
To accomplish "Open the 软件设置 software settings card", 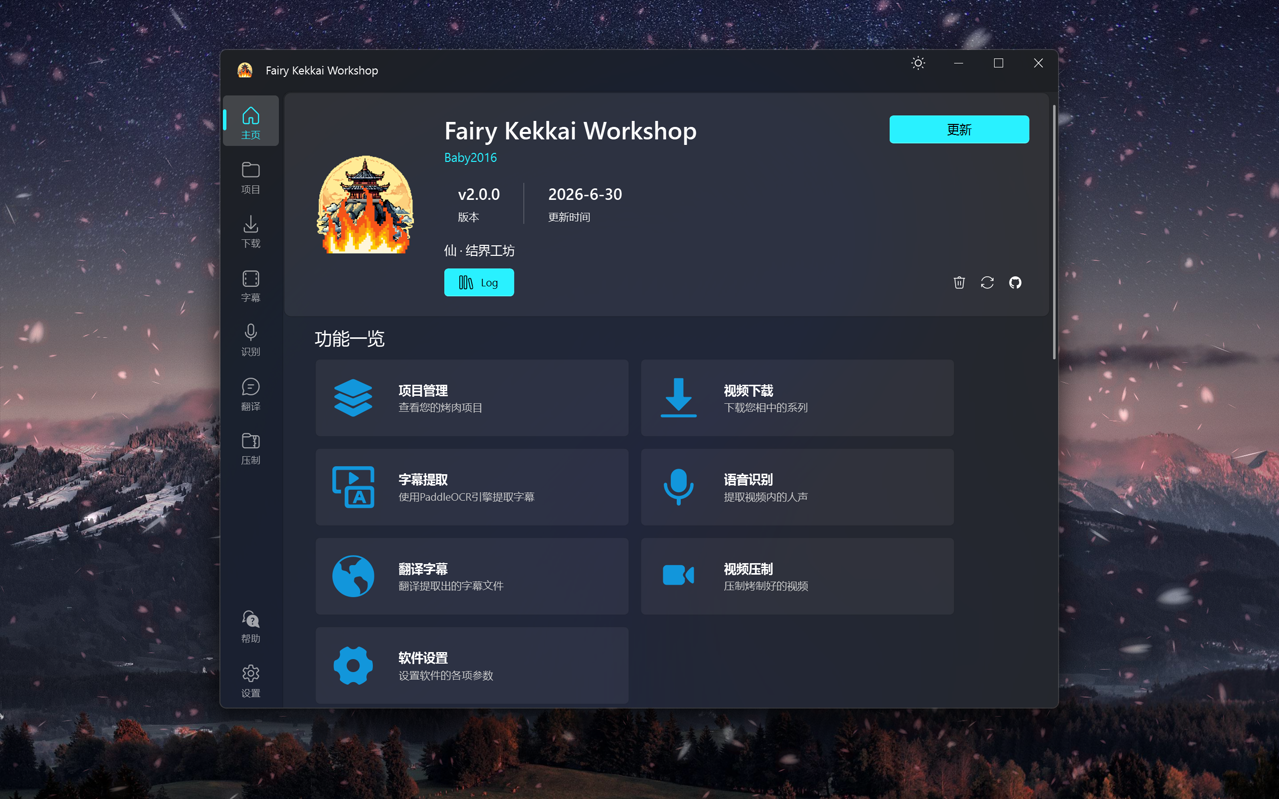I will pyautogui.click(x=472, y=665).
